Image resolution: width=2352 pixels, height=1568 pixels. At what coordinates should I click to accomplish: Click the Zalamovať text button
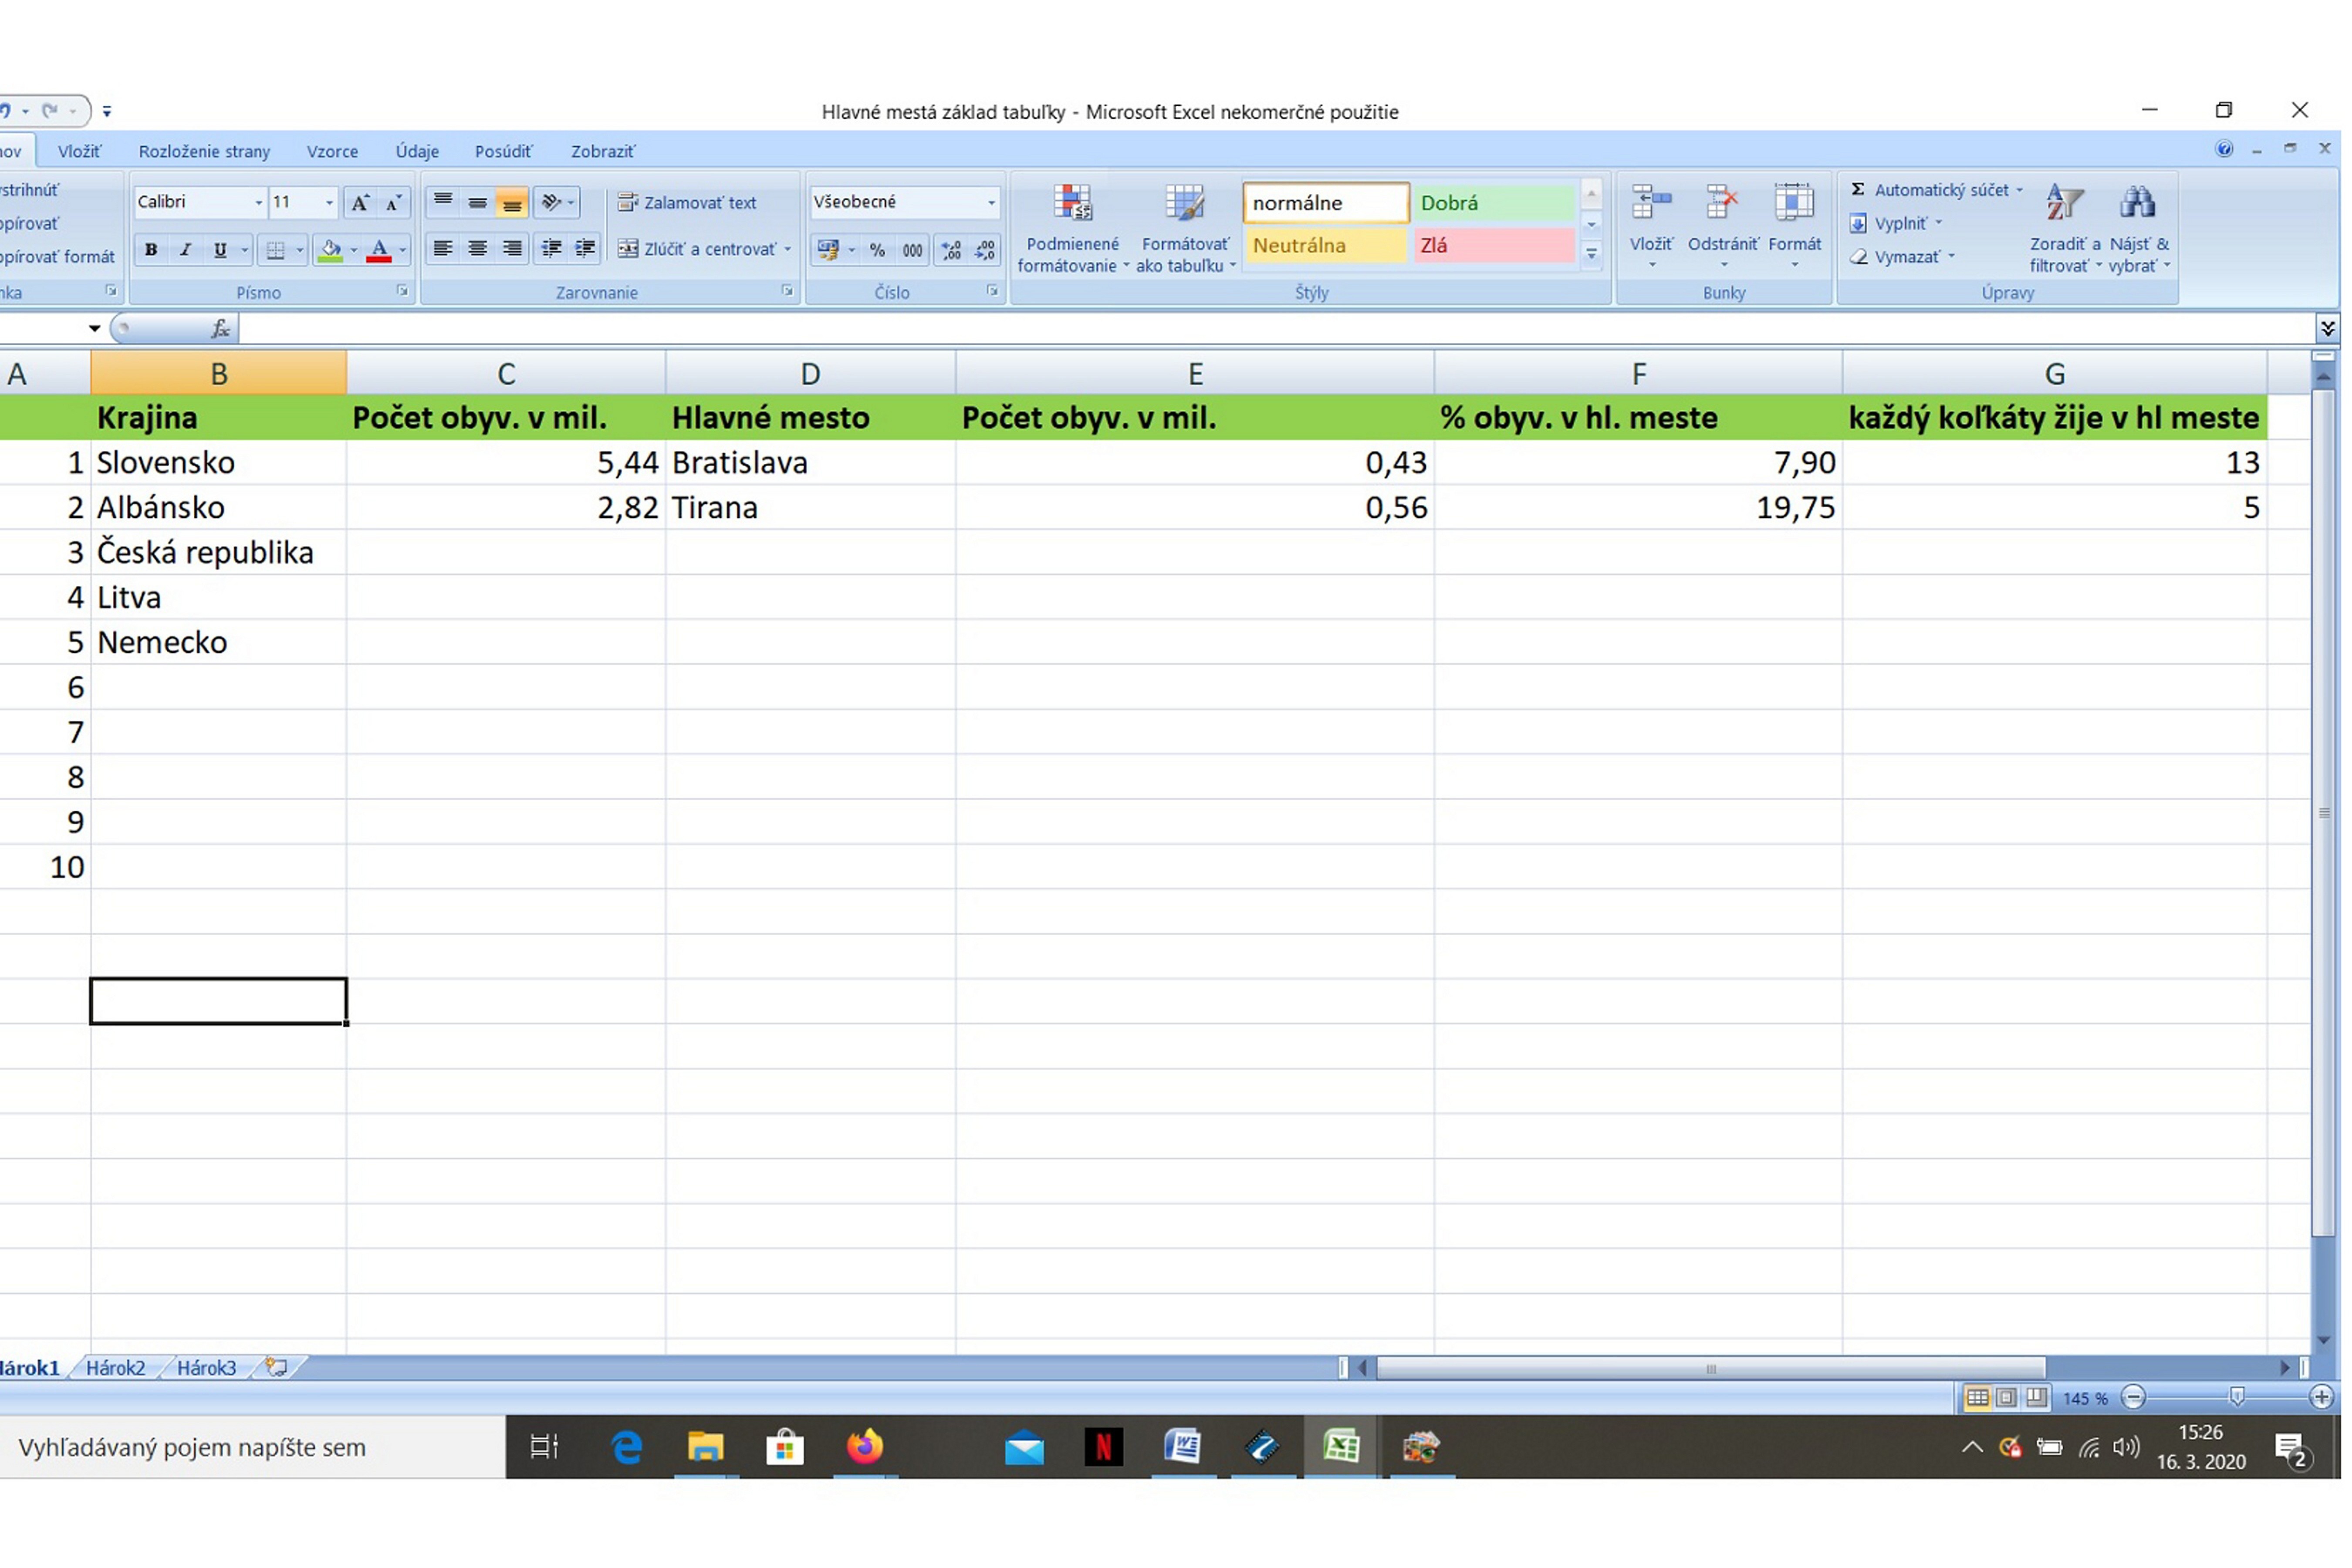[x=687, y=203]
